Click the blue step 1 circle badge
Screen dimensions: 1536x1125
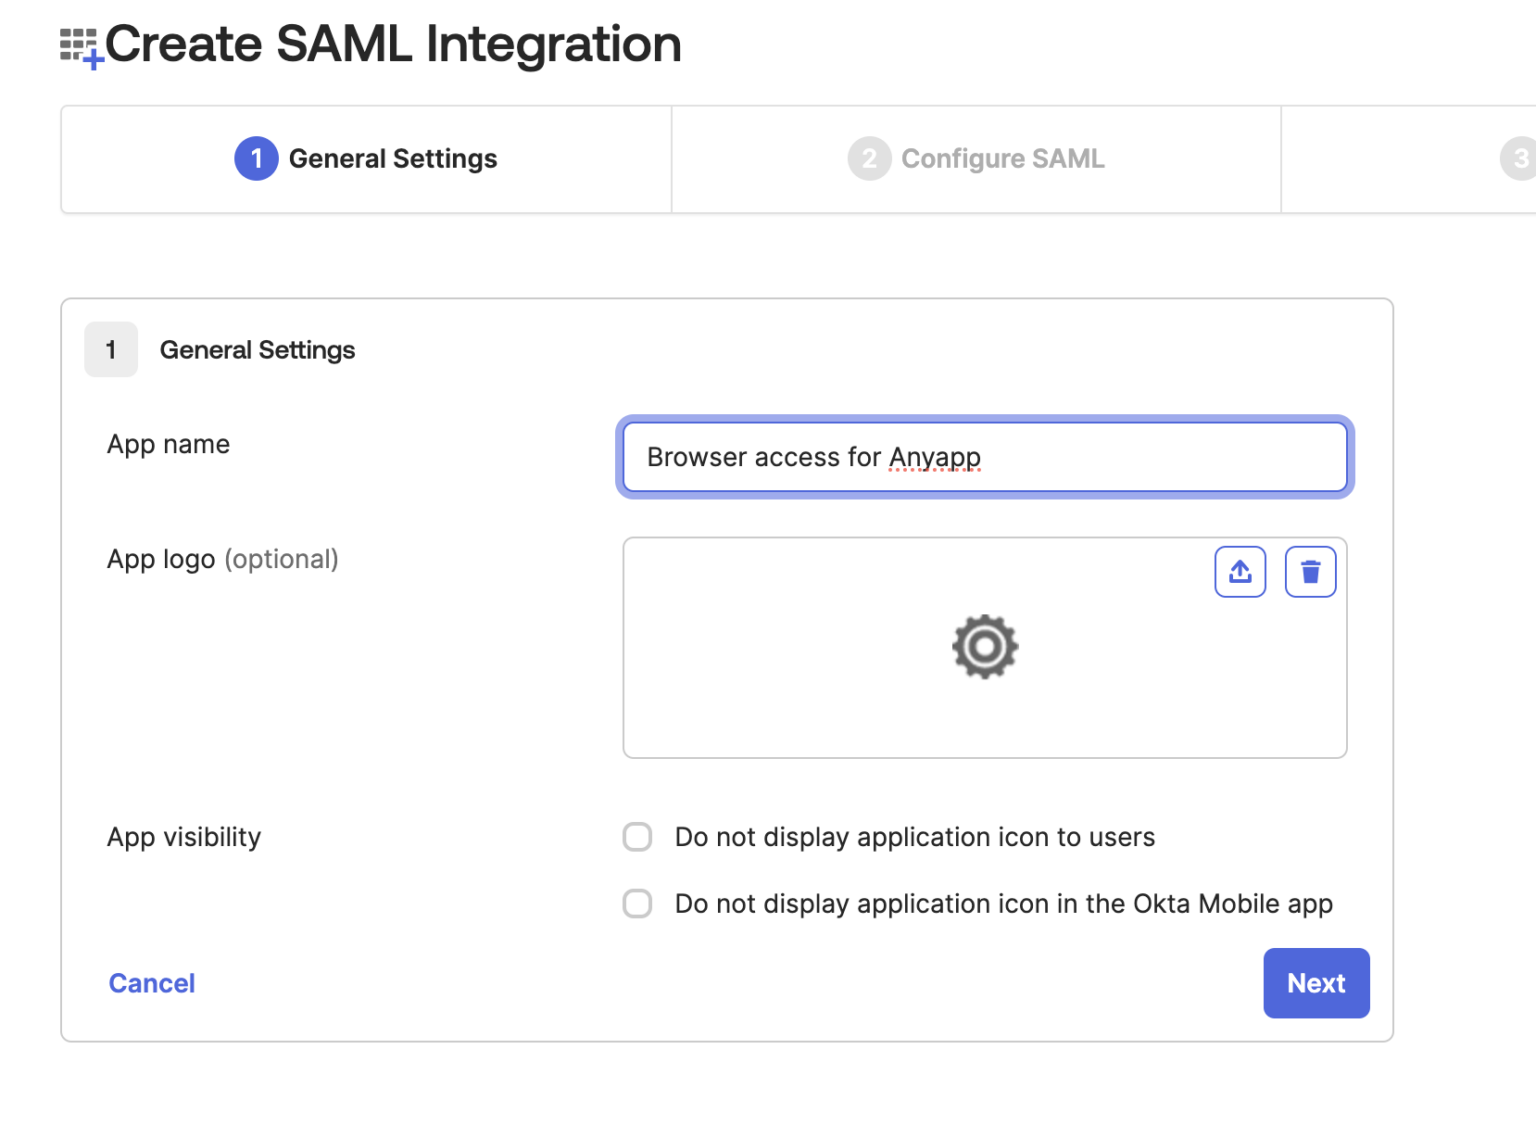click(255, 158)
